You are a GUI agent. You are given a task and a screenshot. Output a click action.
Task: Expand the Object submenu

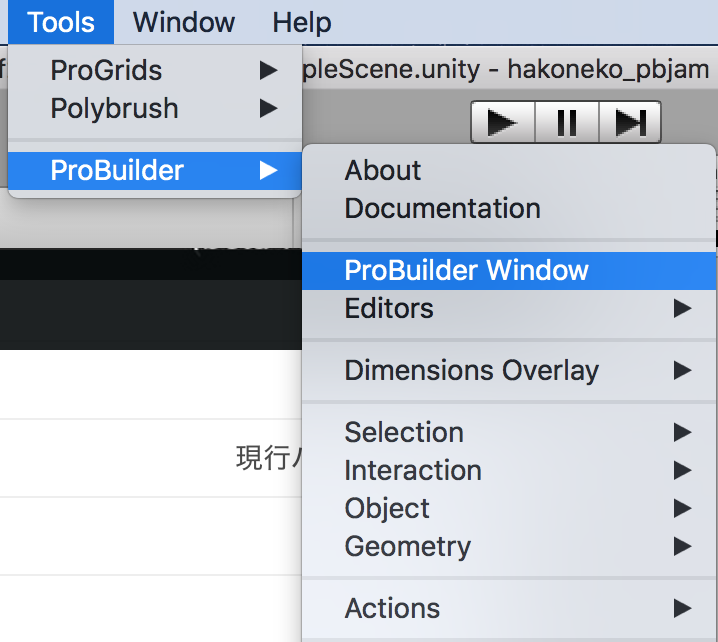coord(509,508)
